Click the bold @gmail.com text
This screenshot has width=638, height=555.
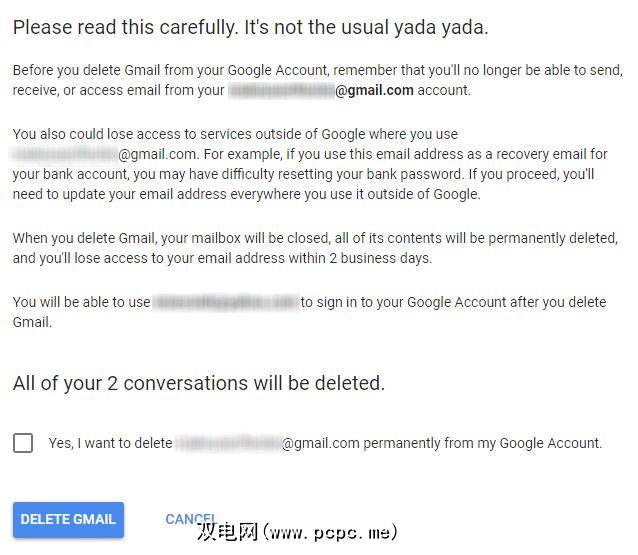(375, 91)
